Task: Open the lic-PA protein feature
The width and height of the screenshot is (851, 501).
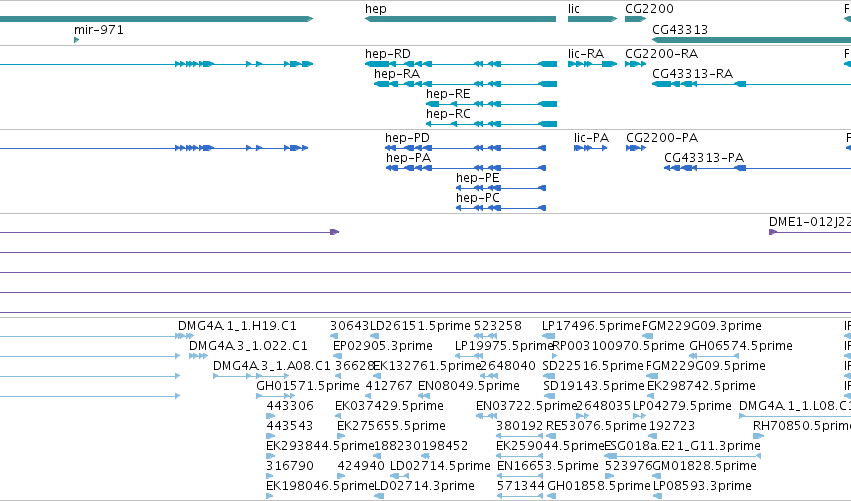Action: coord(590,148)
